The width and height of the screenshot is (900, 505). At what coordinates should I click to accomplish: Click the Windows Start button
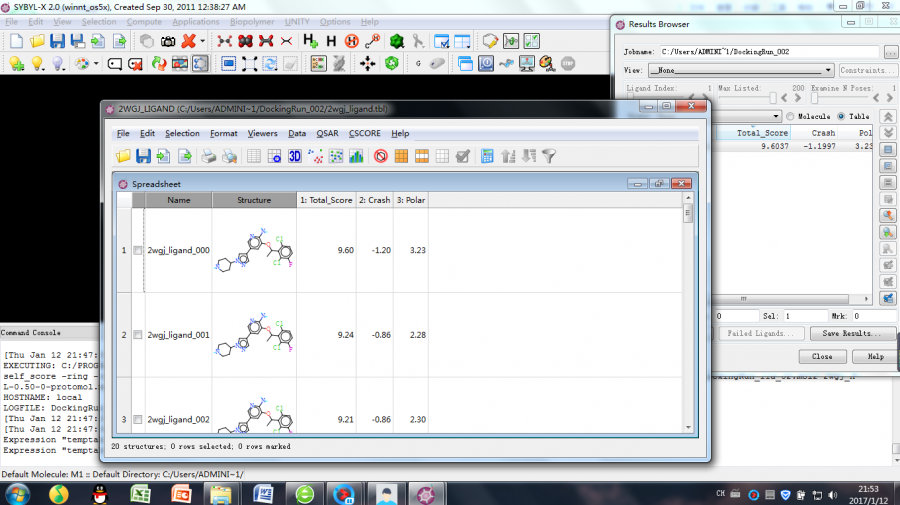coord(17,494)
